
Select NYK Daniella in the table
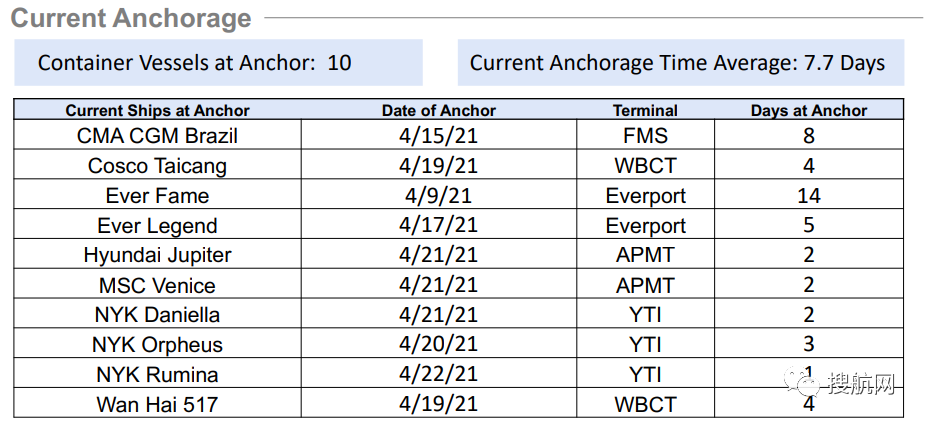coord(158,314)
